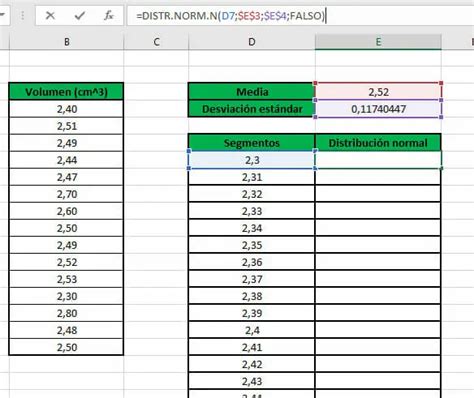The height and width of the screenshot is (398, 474).
Task: Select Segmentos cell 2,39
Action: point(252,313)
